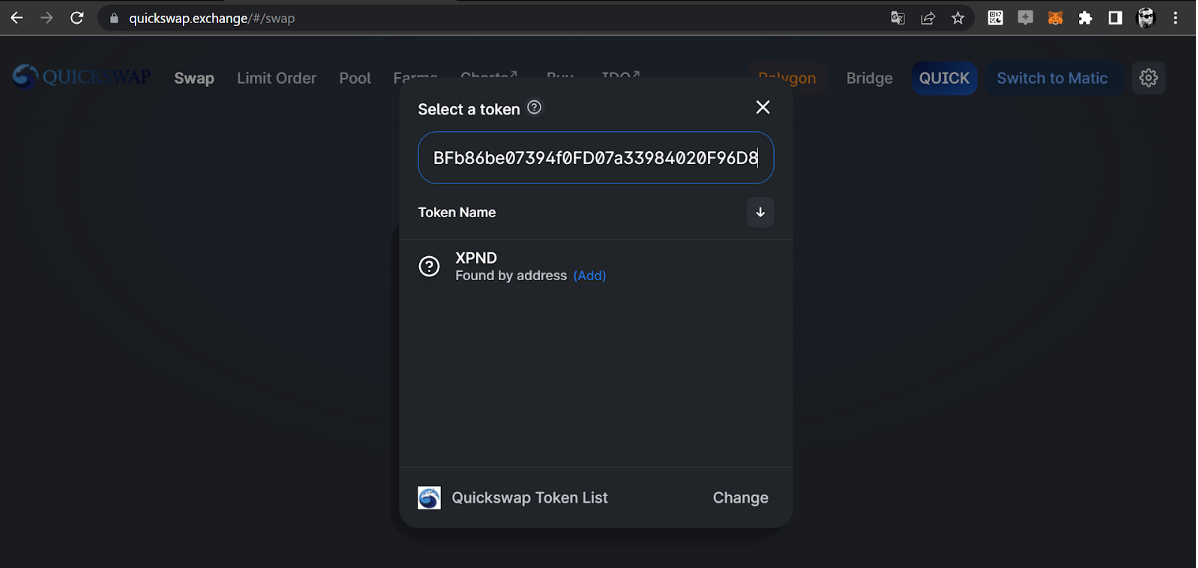The width and height of the screenshot is (1198, 568).
Task: Click Change token list button
Action: point(740,498)
